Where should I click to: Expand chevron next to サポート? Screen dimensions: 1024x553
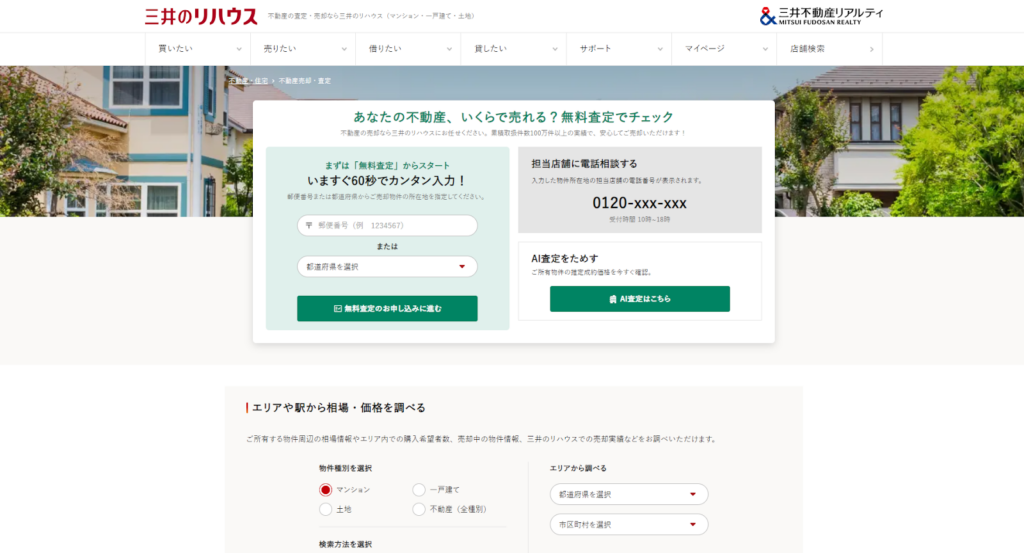pyautogui.click(x=660, y=50)
